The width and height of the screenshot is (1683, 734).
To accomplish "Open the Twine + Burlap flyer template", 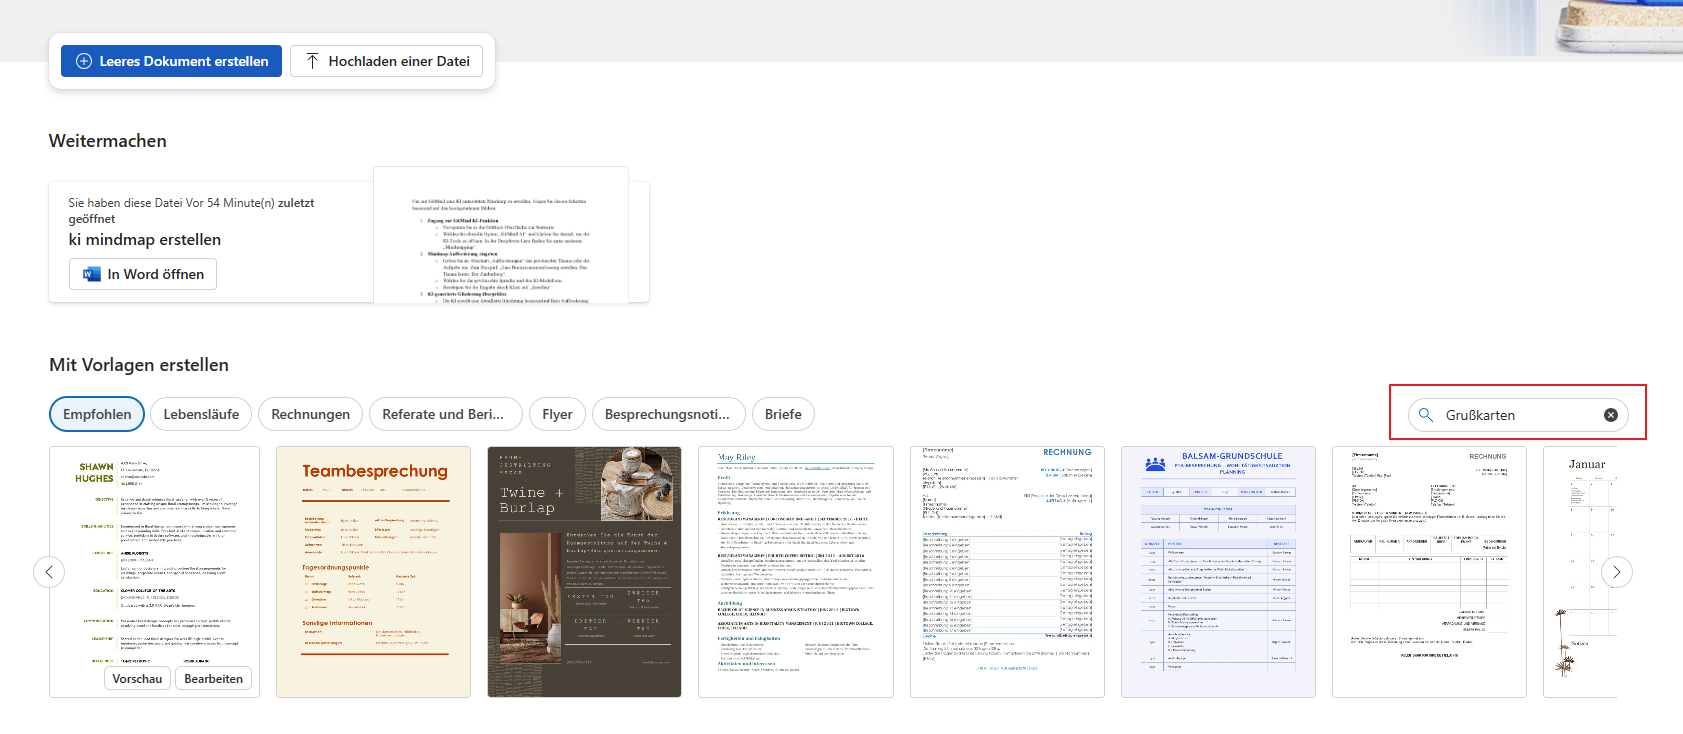I will (585, 572).
